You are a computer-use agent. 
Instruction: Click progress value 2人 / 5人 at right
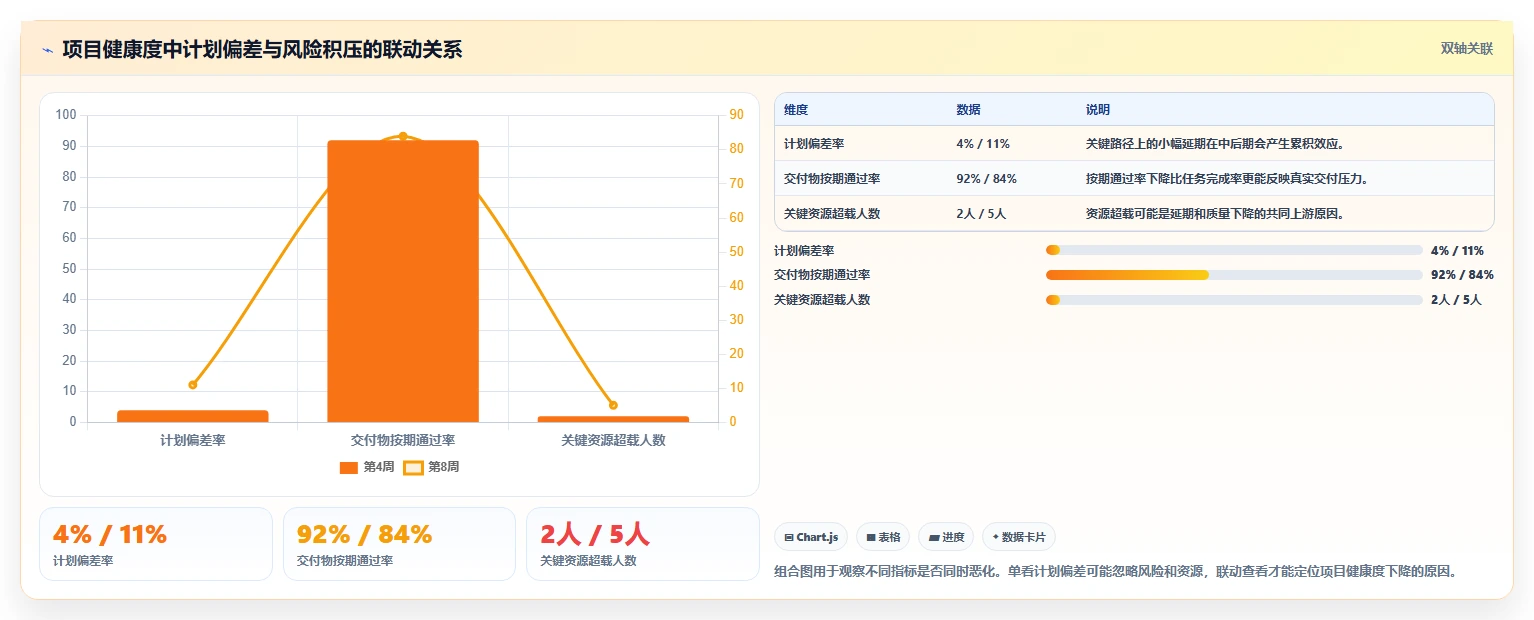click(1456, 300)
